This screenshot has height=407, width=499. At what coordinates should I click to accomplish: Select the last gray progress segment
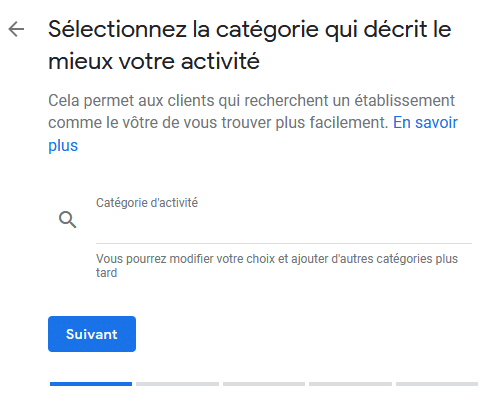(437, 384)
